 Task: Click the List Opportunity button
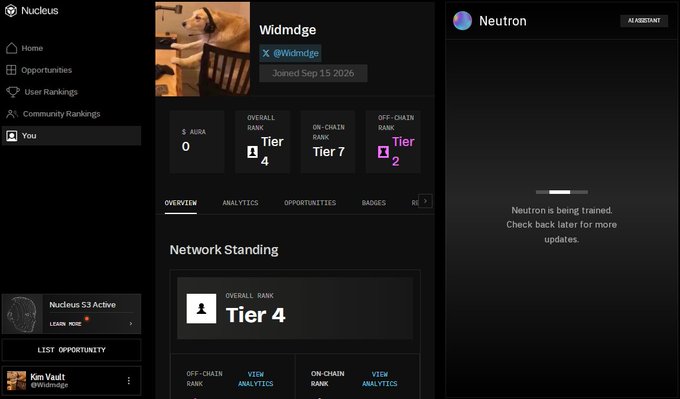pos(72,350)
